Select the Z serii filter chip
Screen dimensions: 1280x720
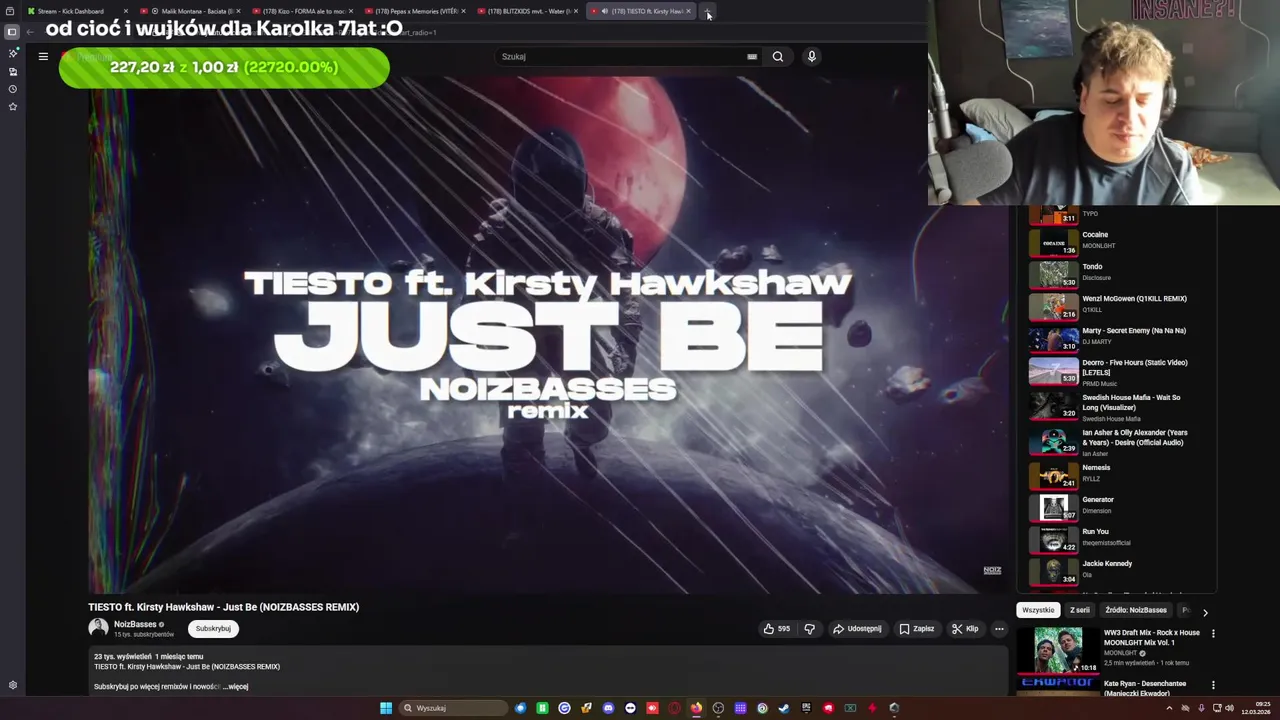tap(1080, 610)
